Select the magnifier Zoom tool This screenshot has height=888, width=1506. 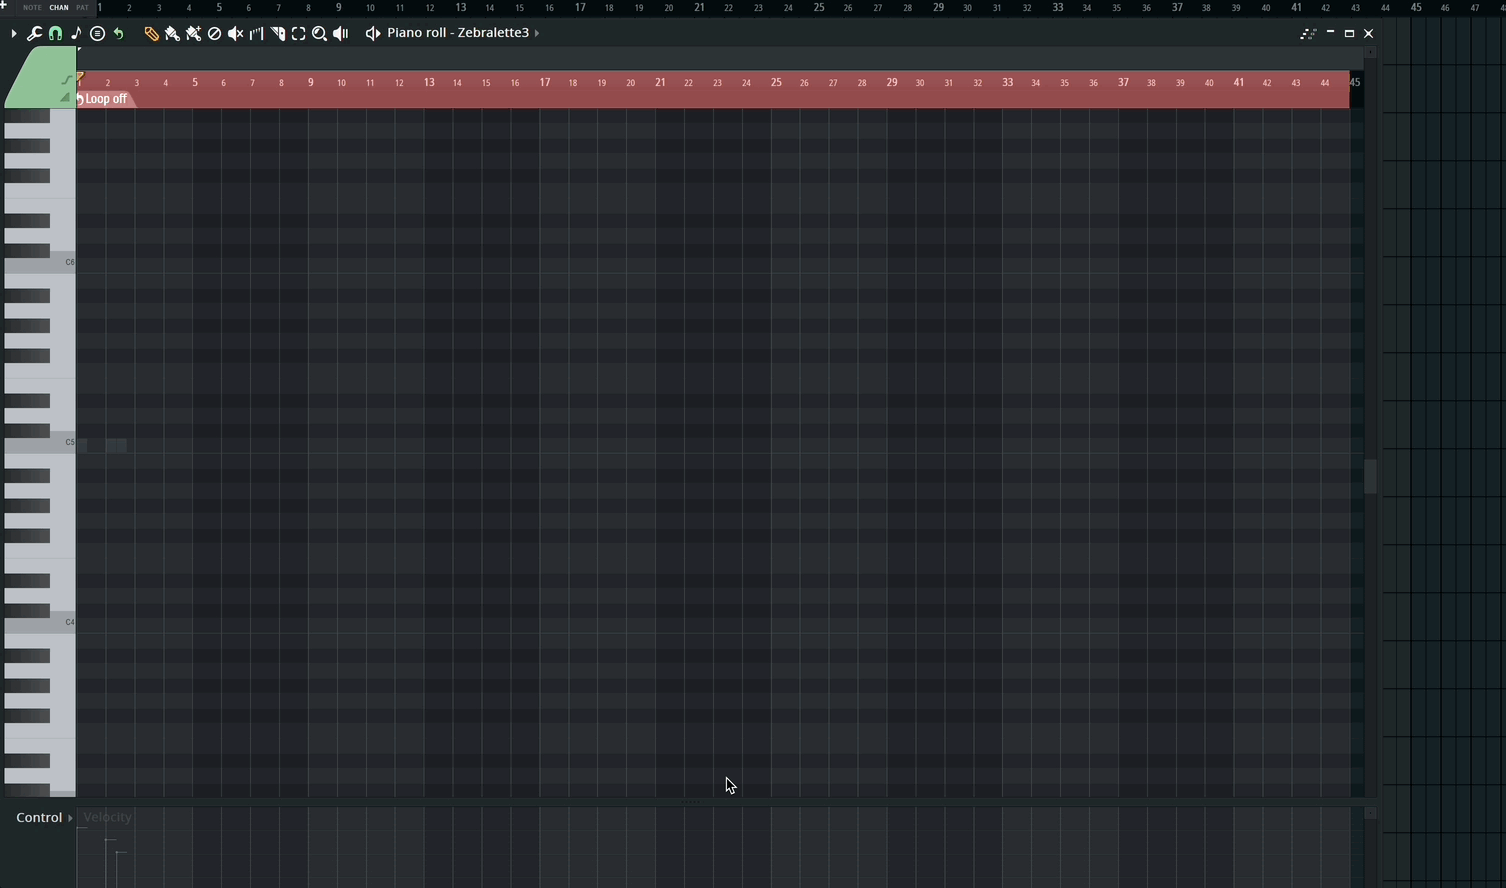click(x=319, y=34)
